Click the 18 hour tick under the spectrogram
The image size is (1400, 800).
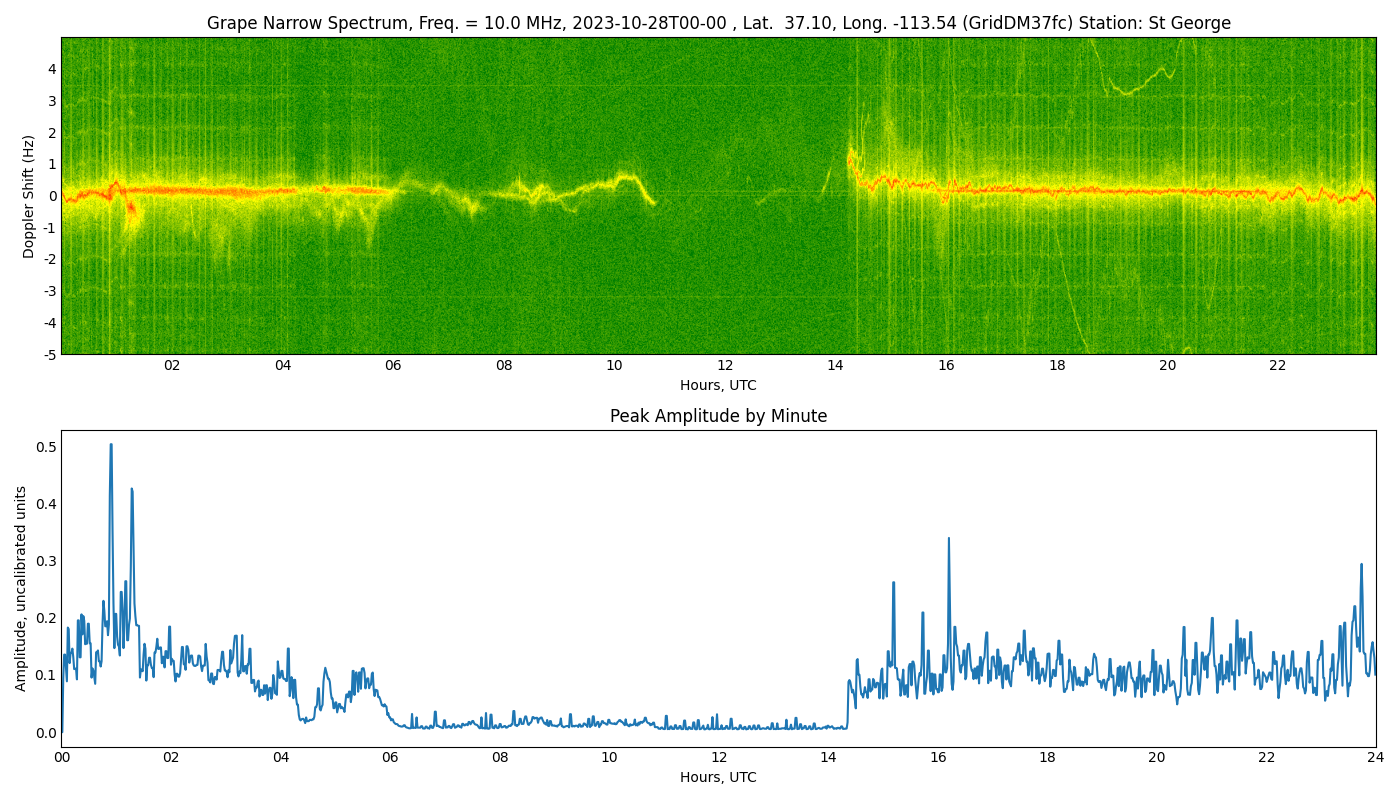(x=1057, y=366)
